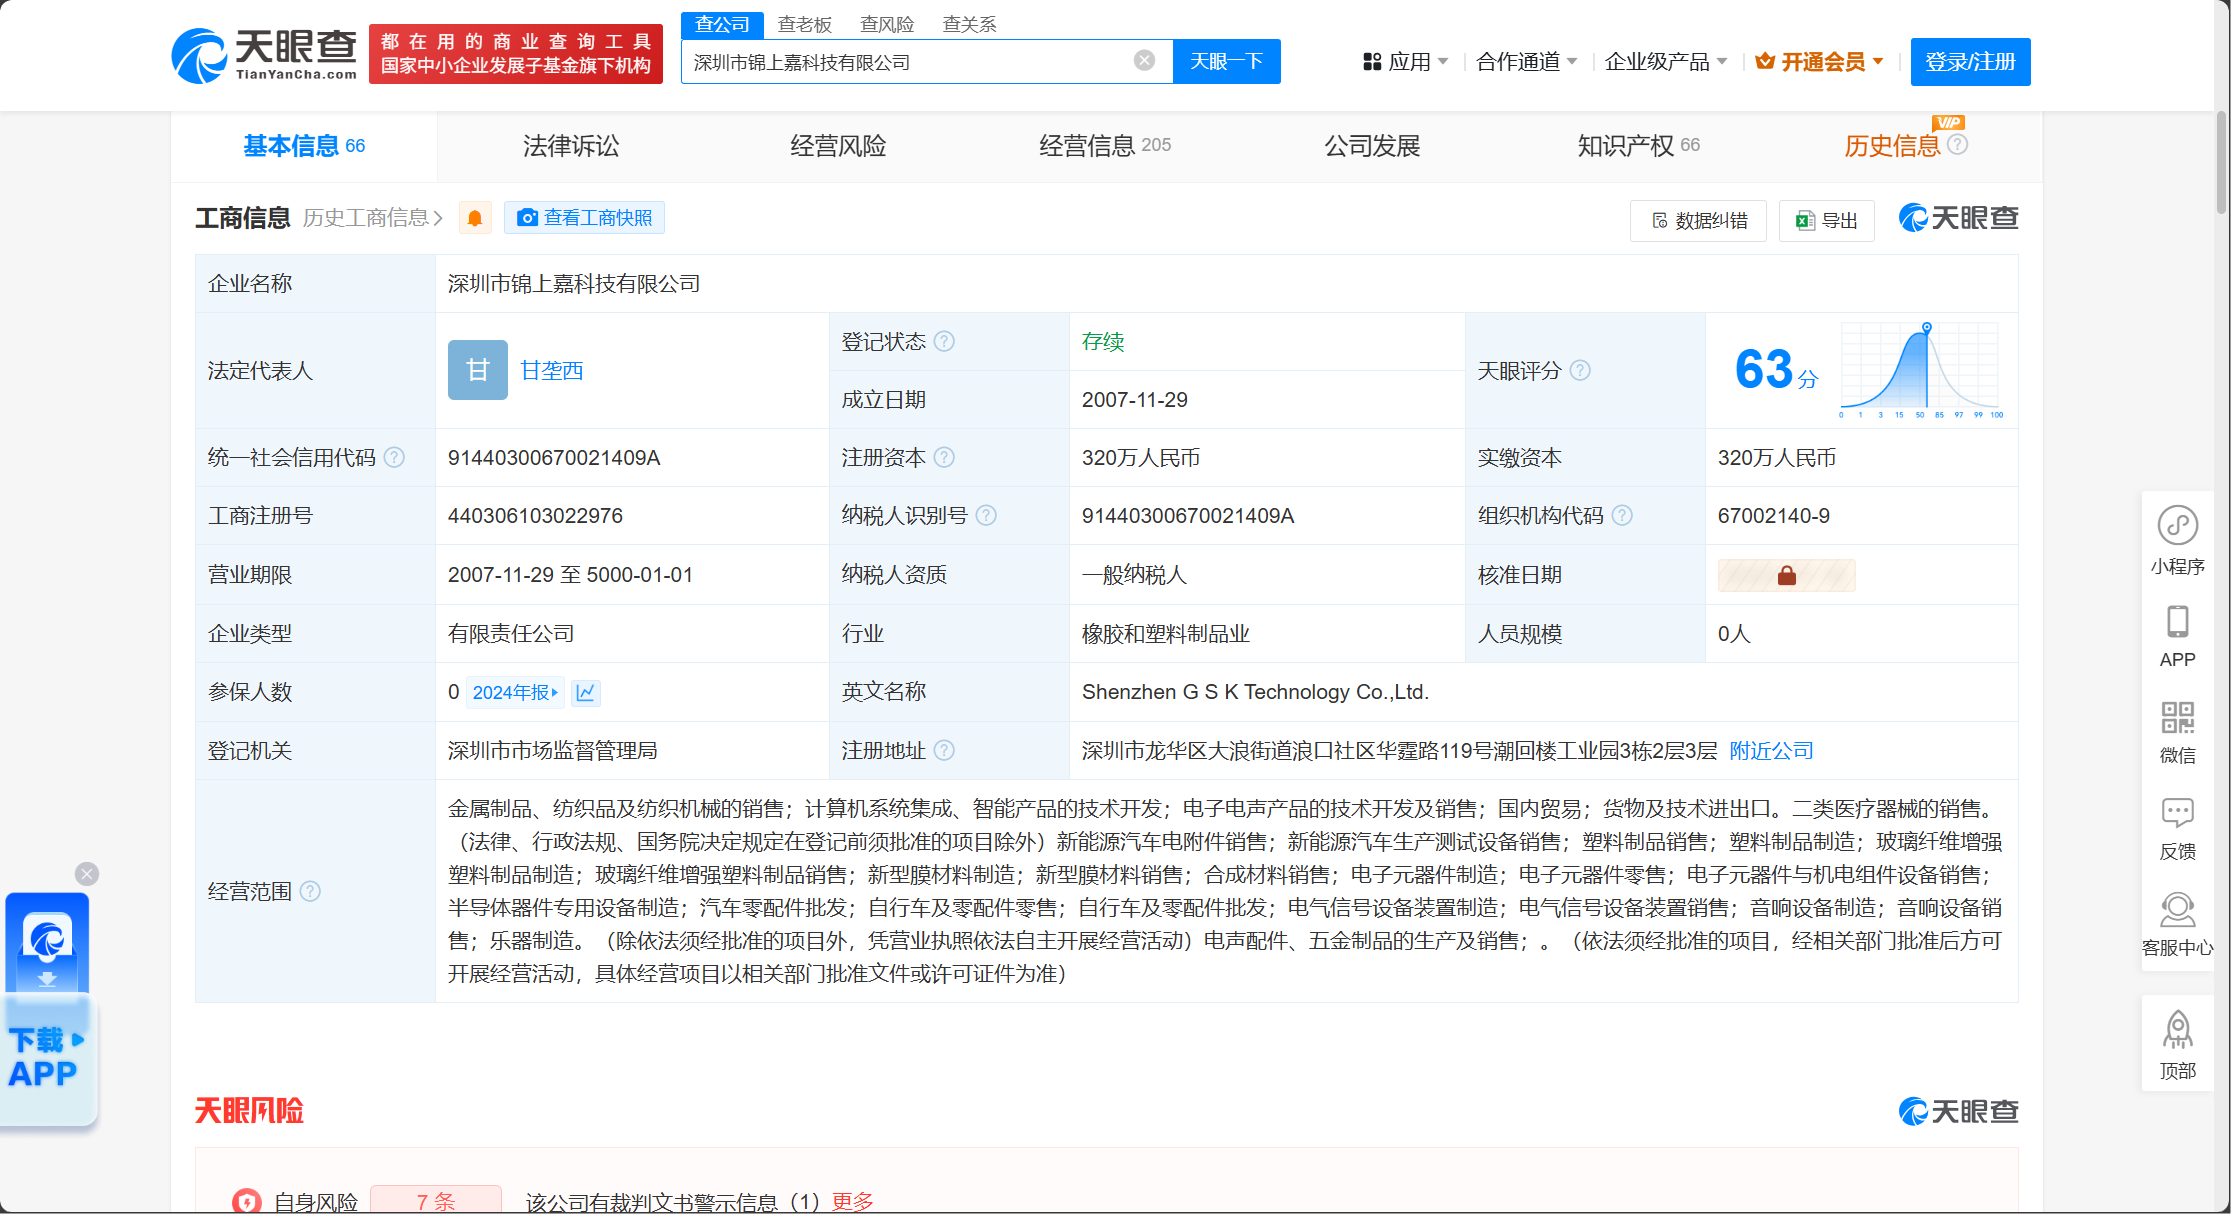Select the 查老板 search tab

805,24
